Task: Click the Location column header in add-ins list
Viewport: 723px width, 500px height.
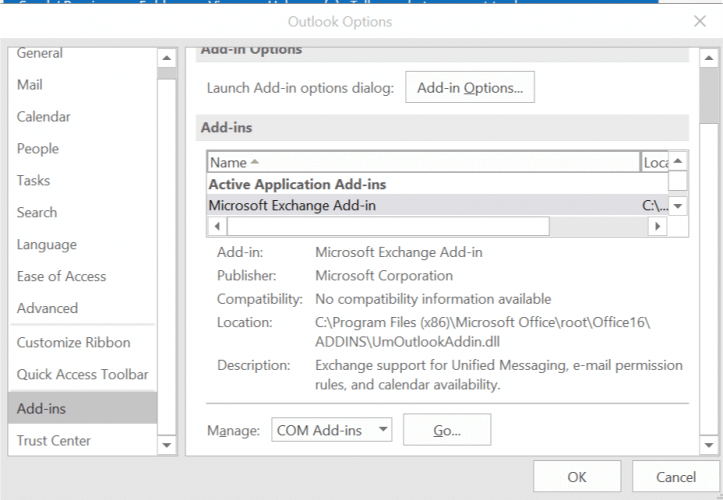Action: 655,162
